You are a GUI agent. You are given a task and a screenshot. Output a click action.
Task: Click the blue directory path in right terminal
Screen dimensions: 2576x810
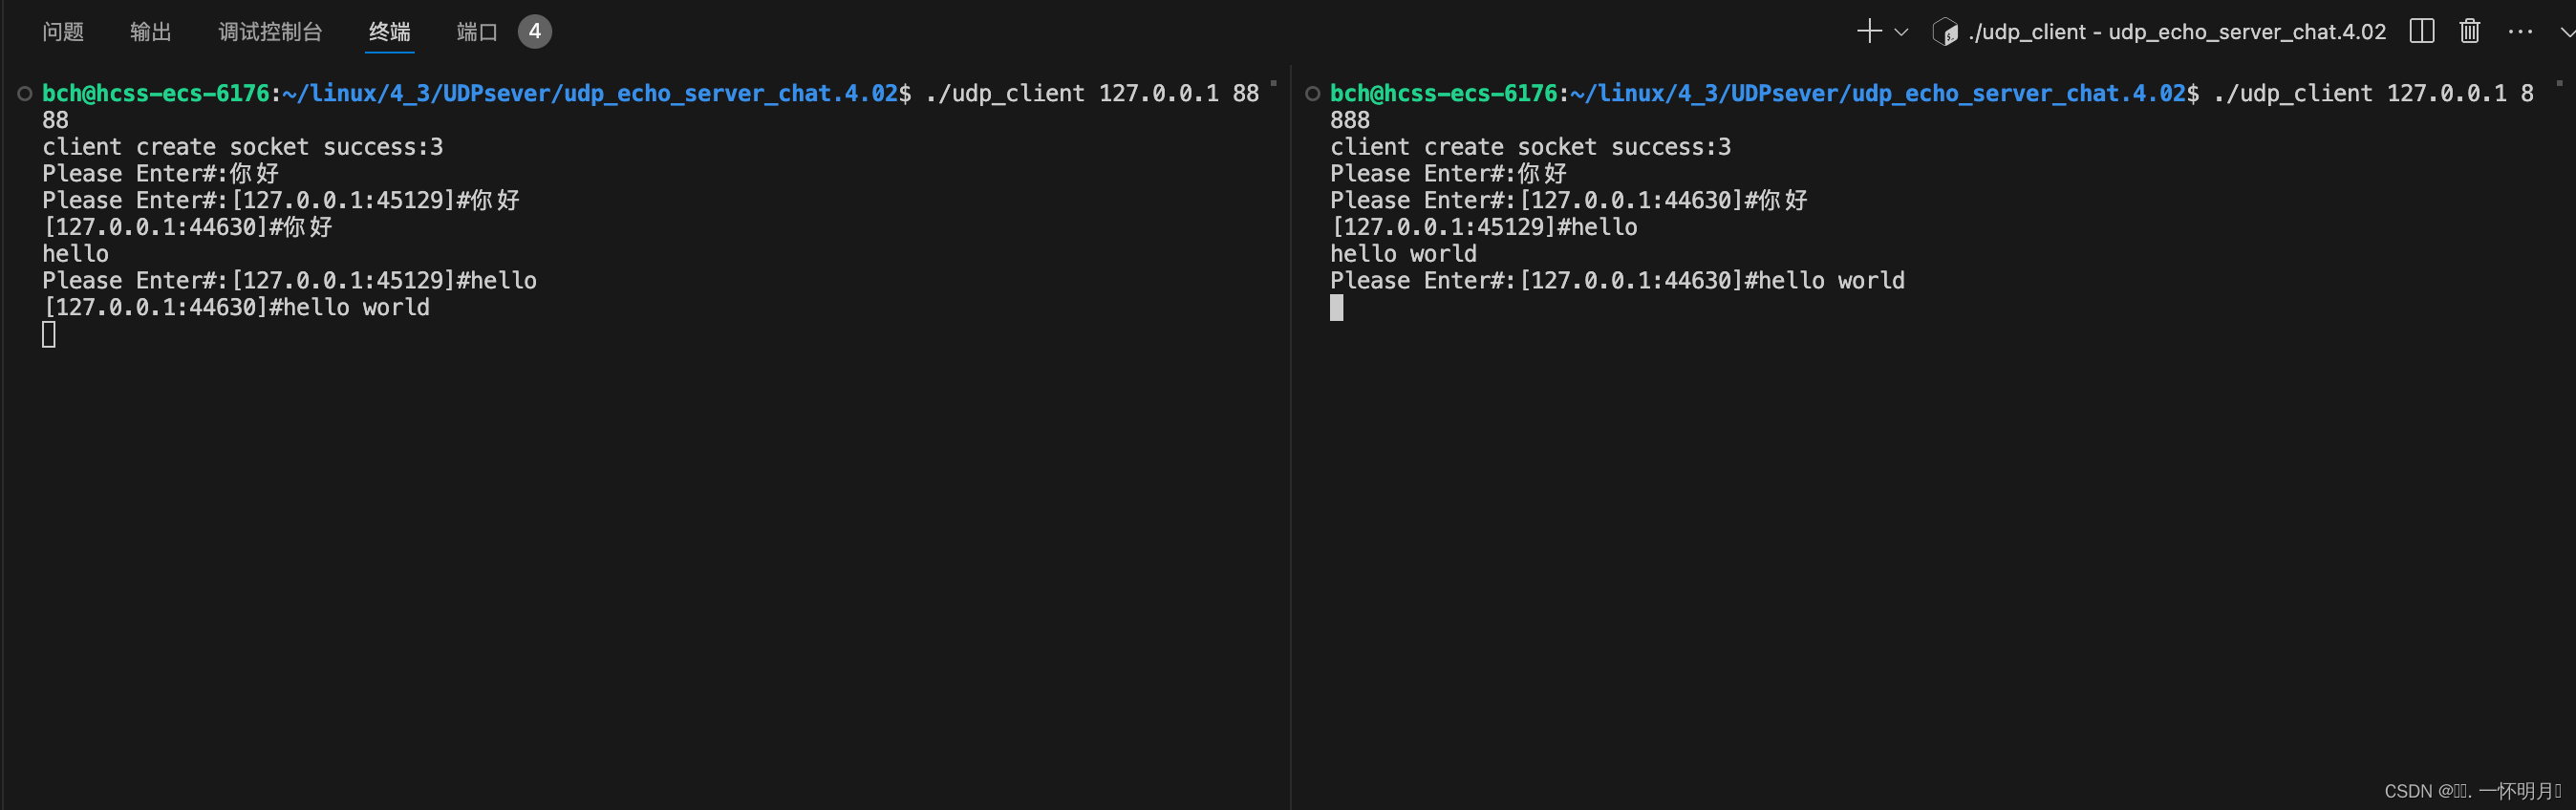click(x=1878, y=94)
